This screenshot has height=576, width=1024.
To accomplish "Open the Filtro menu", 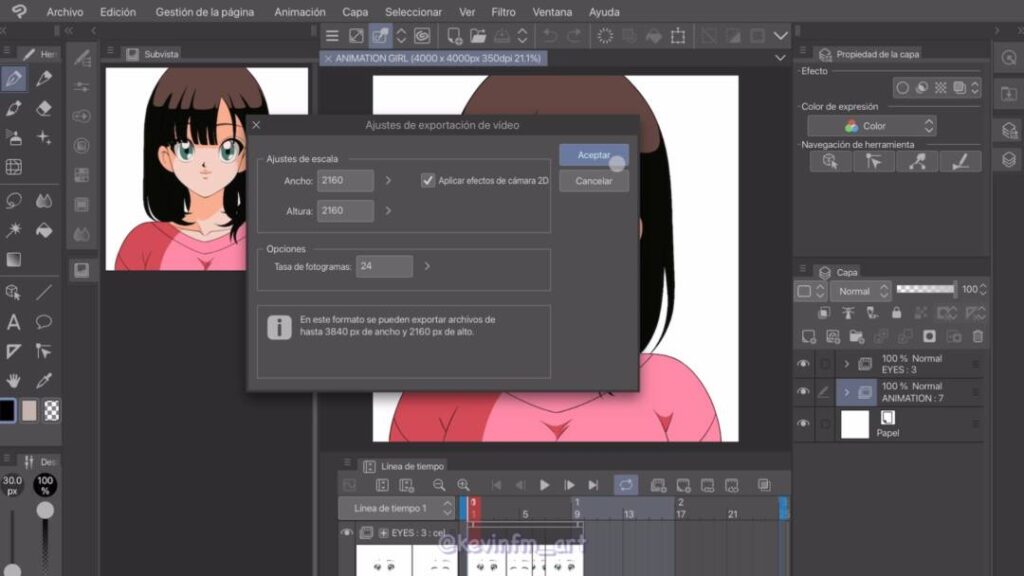I will (x=503, y=12).
